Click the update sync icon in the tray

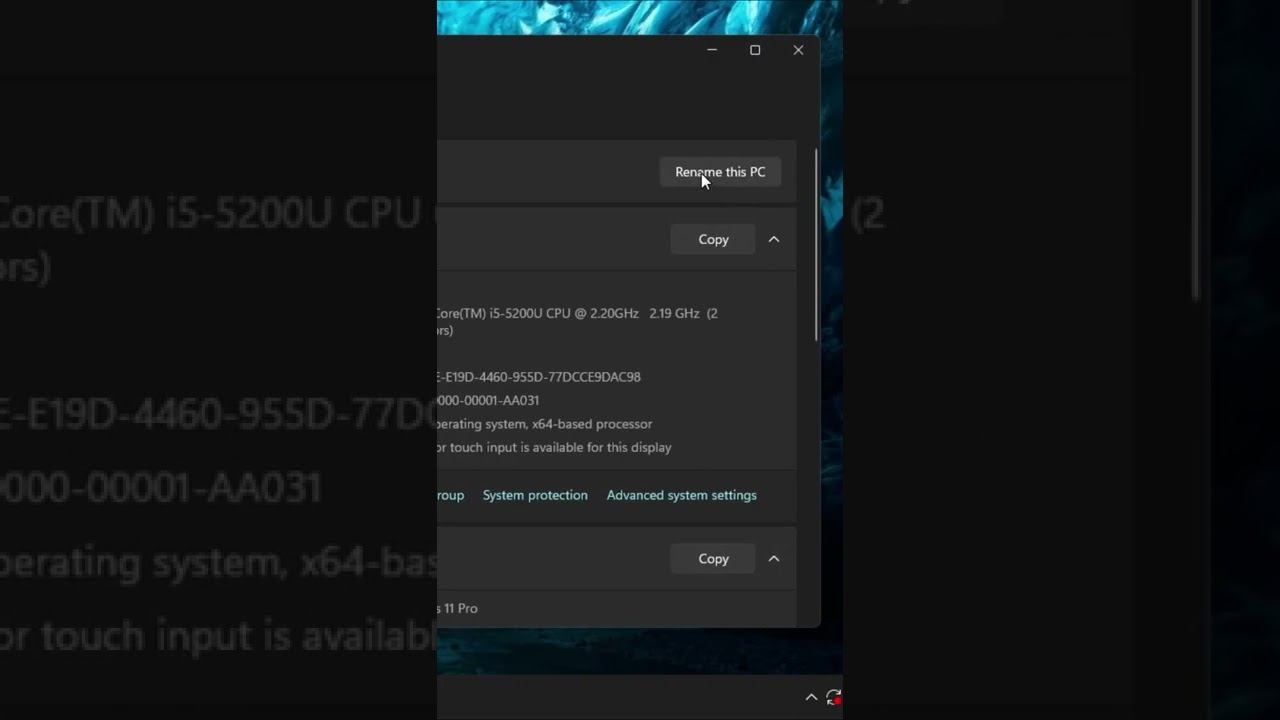834,697
